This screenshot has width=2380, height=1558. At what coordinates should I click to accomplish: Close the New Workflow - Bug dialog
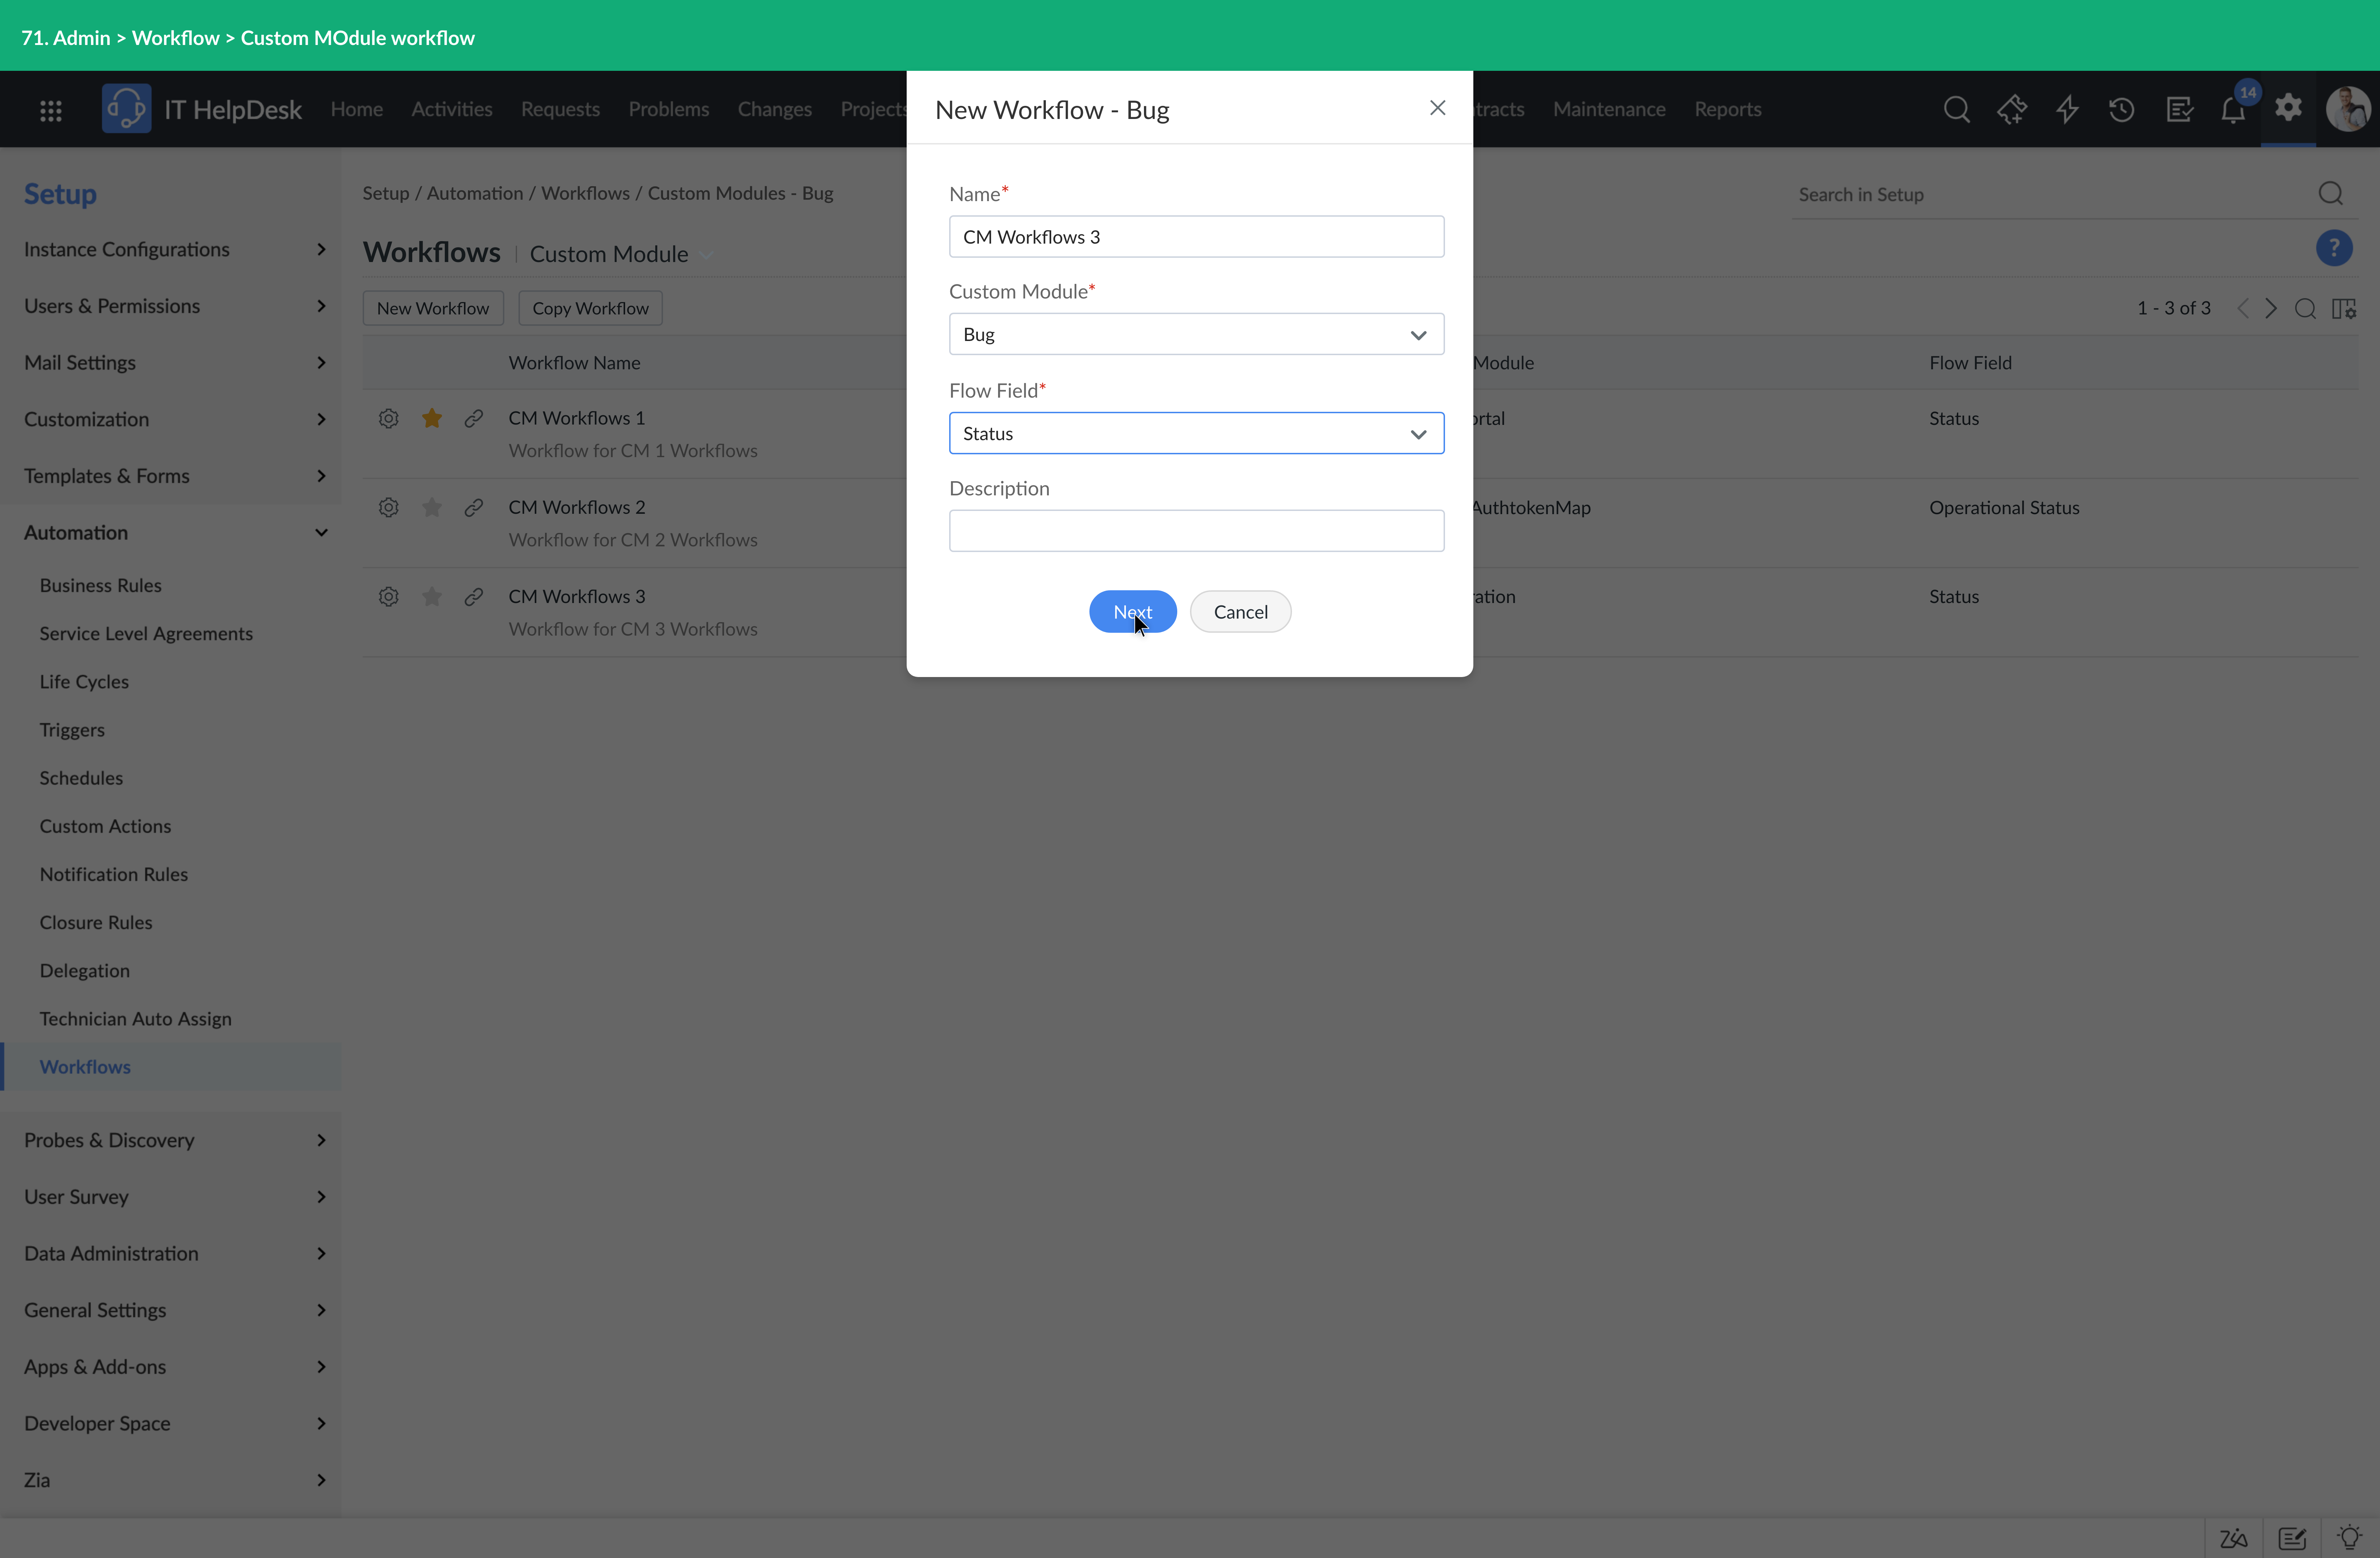click(x=1438, y=108)
